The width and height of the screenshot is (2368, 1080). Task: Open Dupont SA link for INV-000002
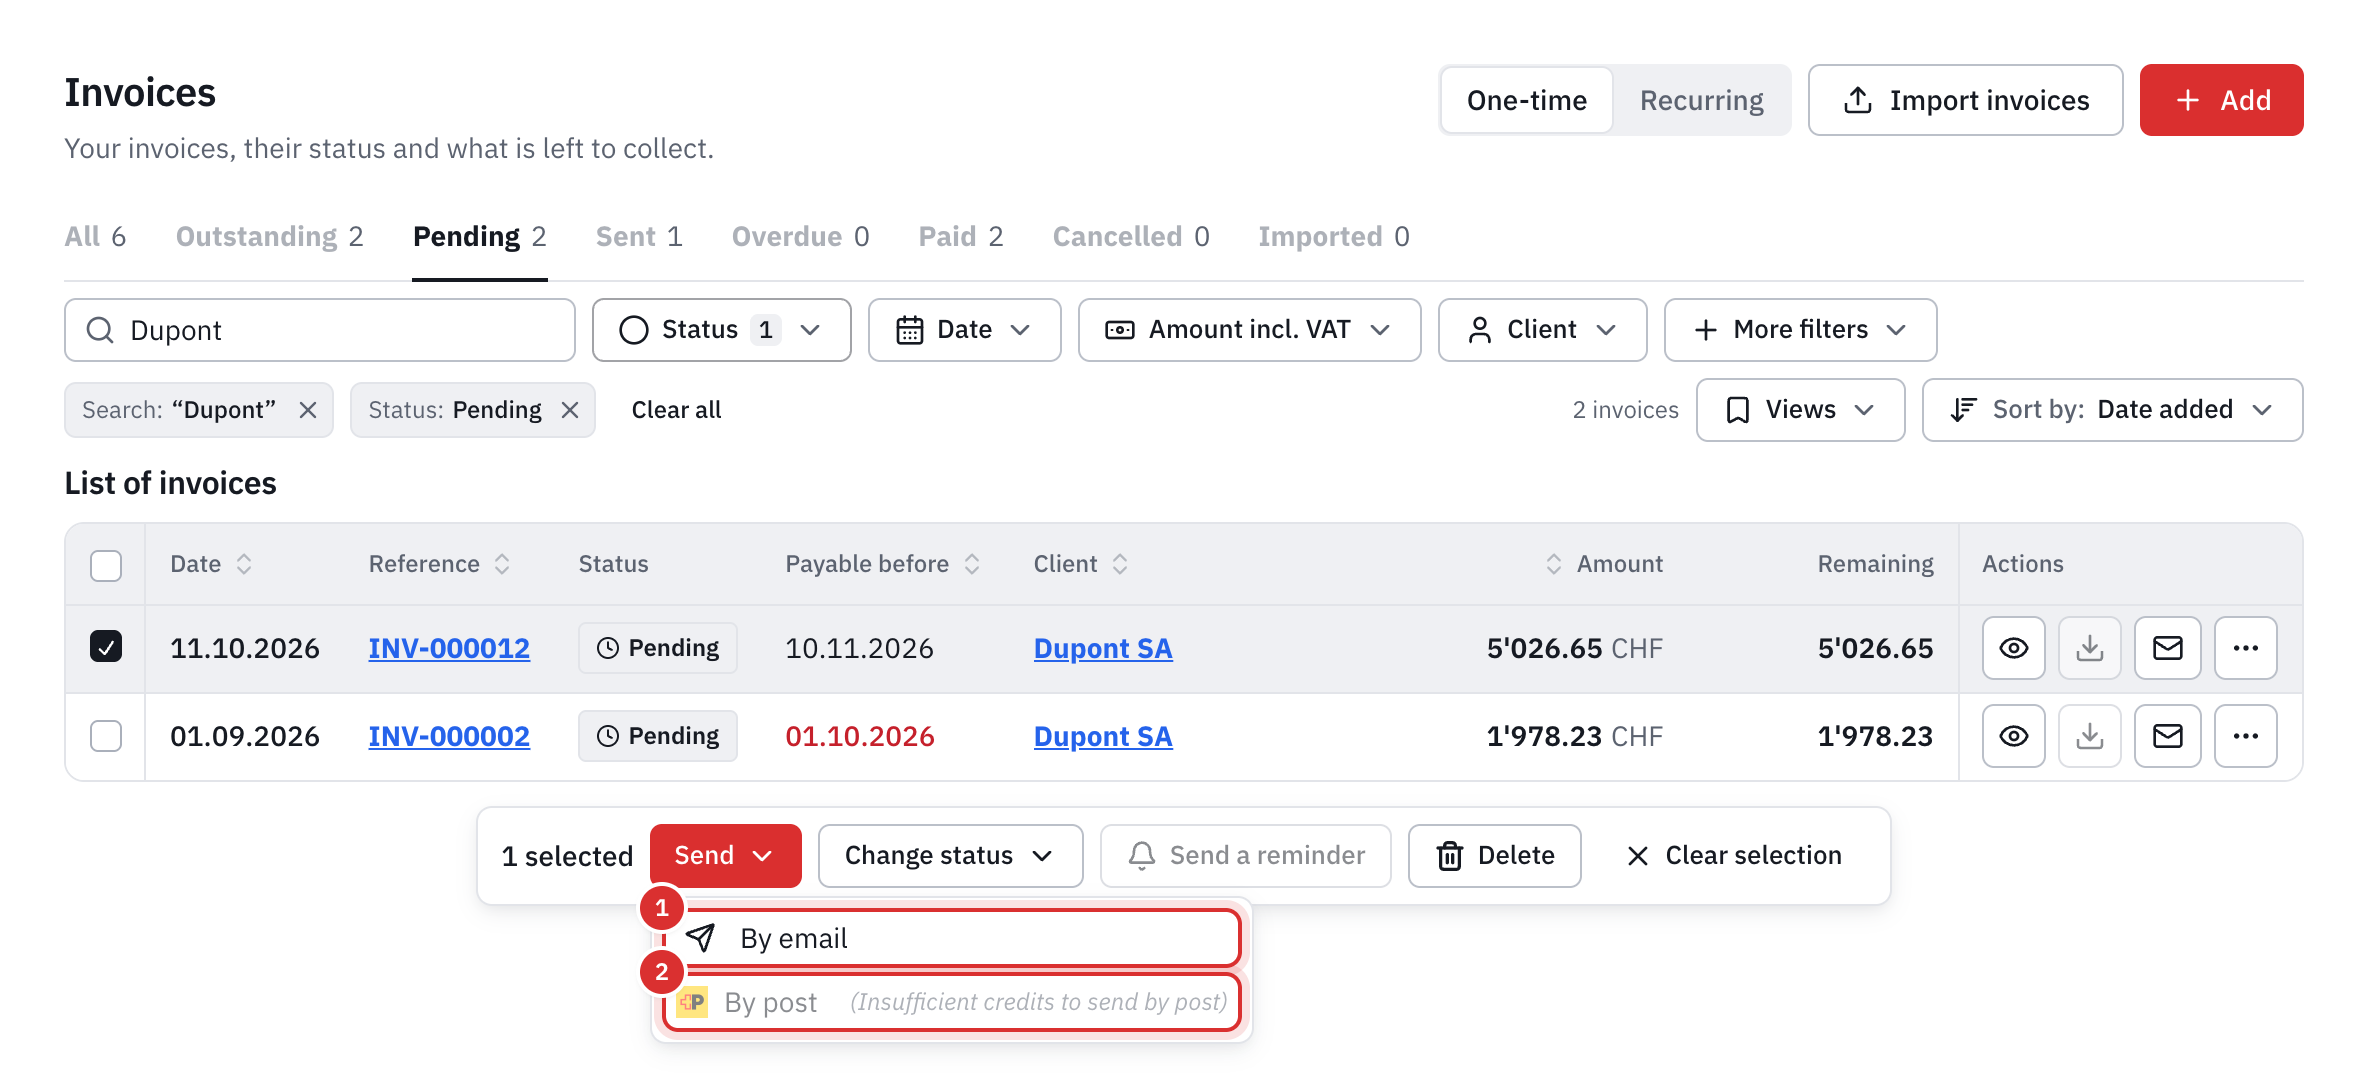1103,736
